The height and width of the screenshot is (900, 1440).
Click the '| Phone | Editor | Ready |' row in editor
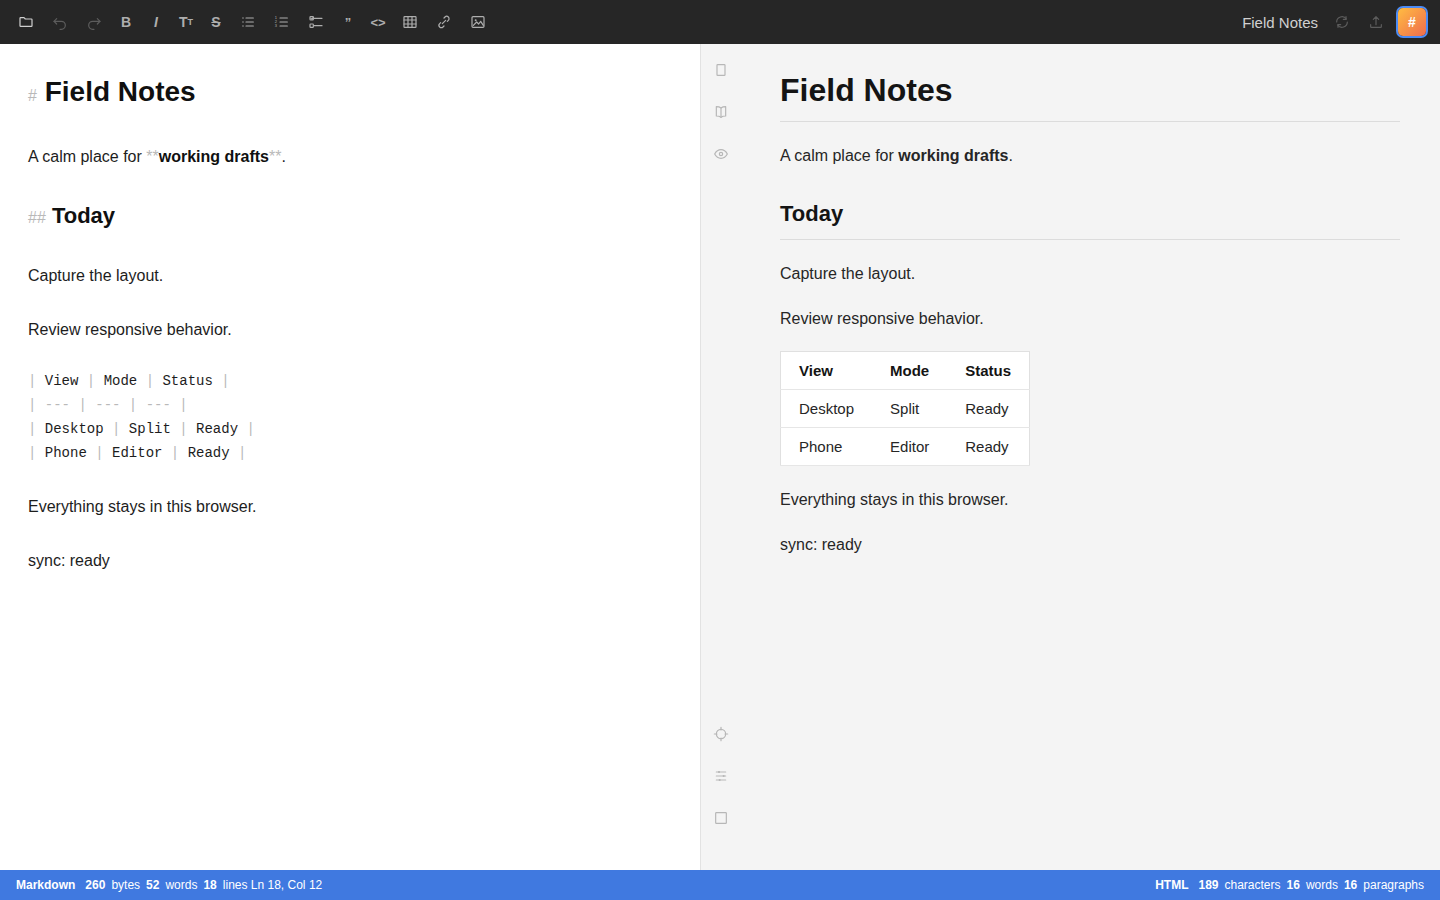(x=137, y=453)
